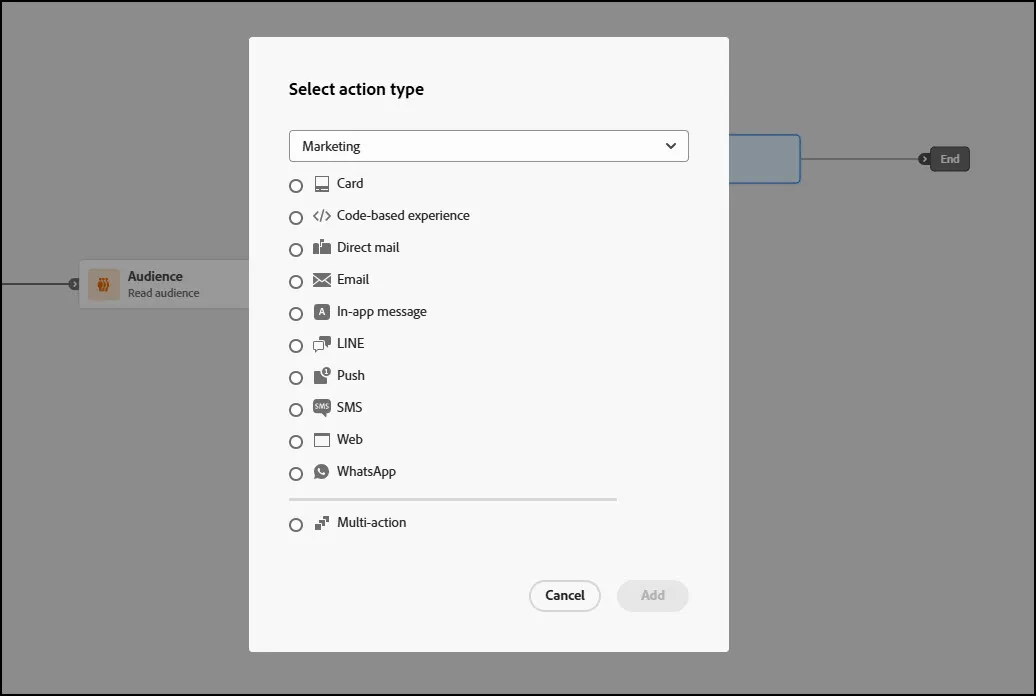The image size is (1036, 696).
Task: Choose the Push radio button
Action: tap(296, 377)
